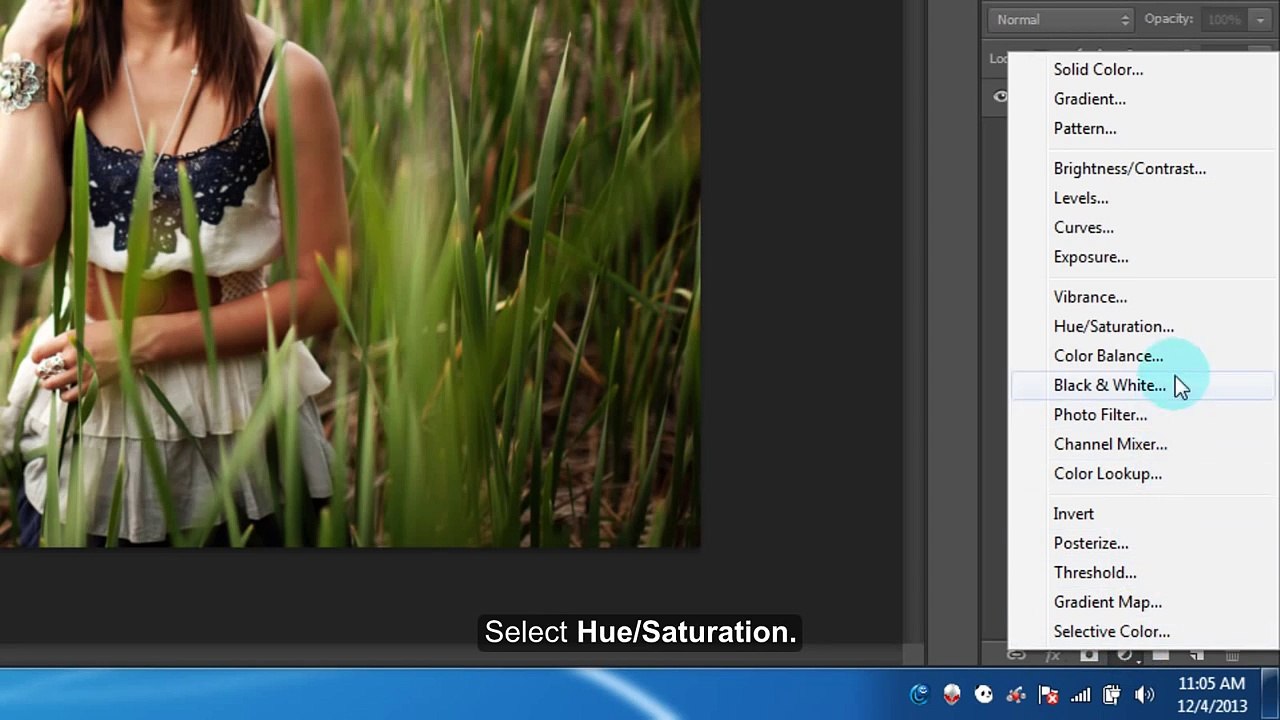Click the alien head tray icon
This screenshot has width=1280, height=720.
click(952, 694)
